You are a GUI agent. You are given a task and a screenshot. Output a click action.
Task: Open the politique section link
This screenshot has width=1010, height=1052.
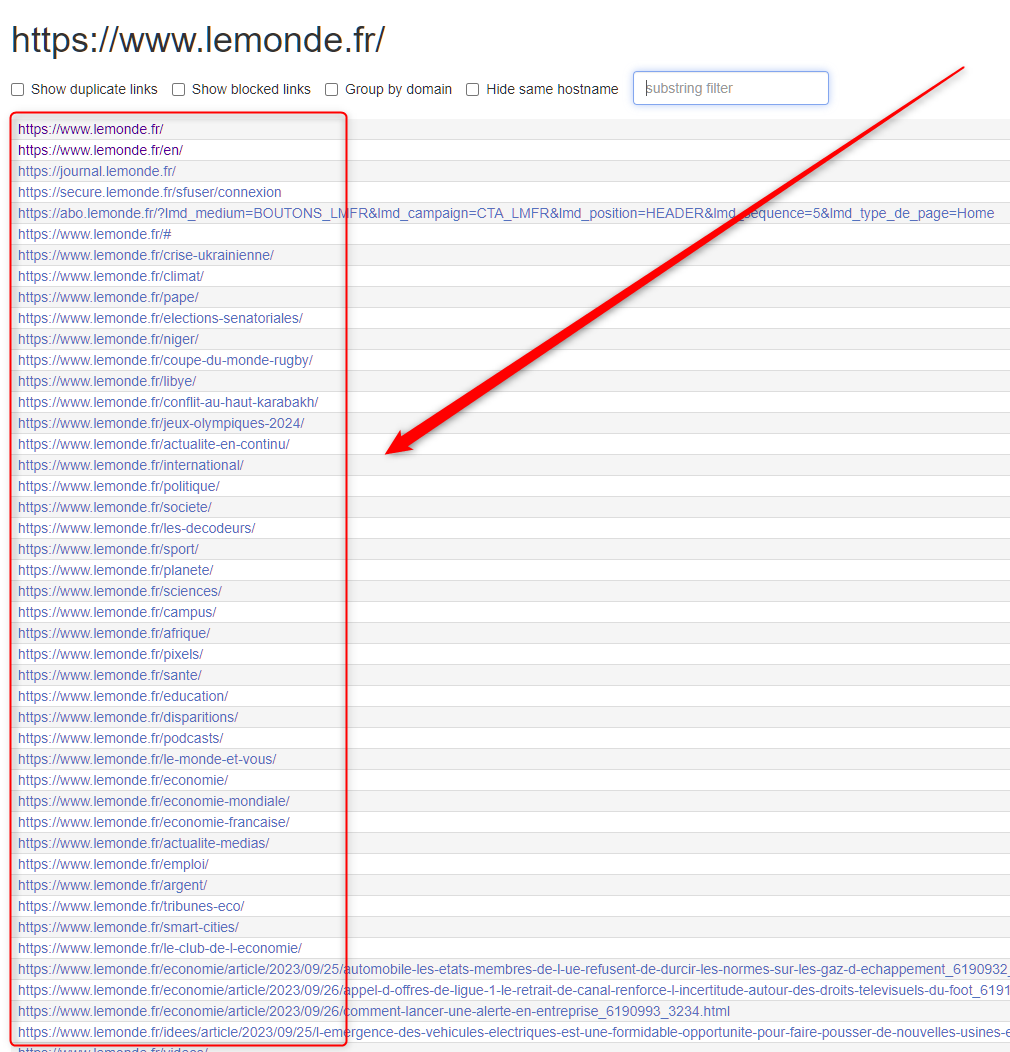(117, 486)
